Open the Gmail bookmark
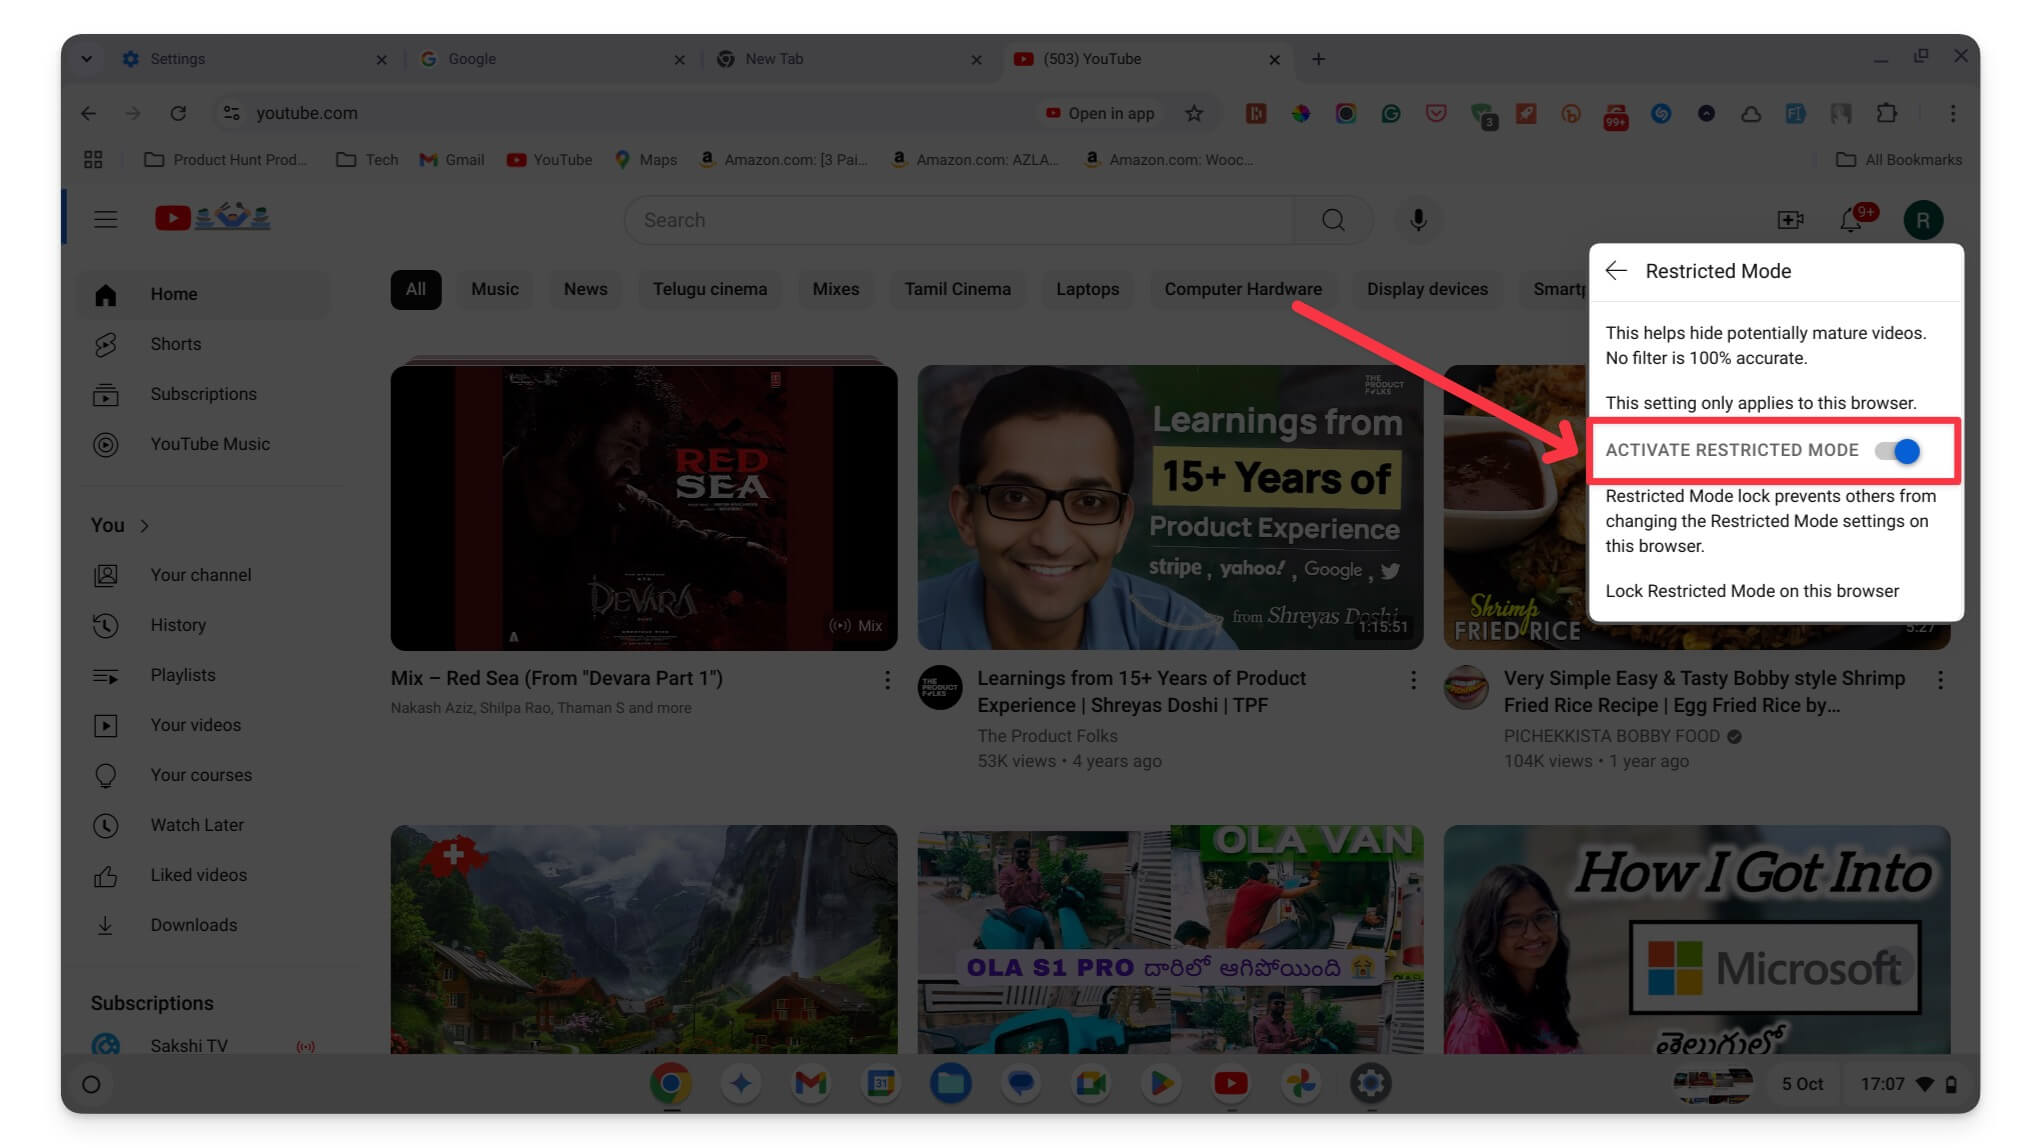Screen dimensions: 2041x1148 pyautogui.click(x=452, y=160)
